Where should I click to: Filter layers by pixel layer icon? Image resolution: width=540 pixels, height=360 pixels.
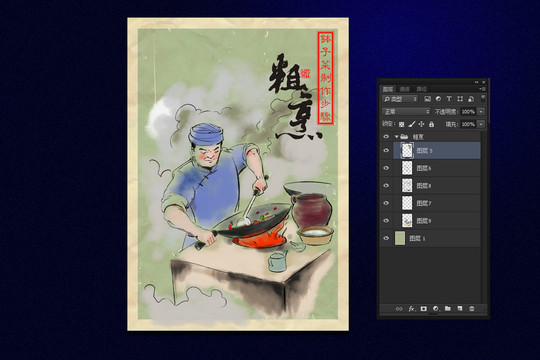point(427,99)
